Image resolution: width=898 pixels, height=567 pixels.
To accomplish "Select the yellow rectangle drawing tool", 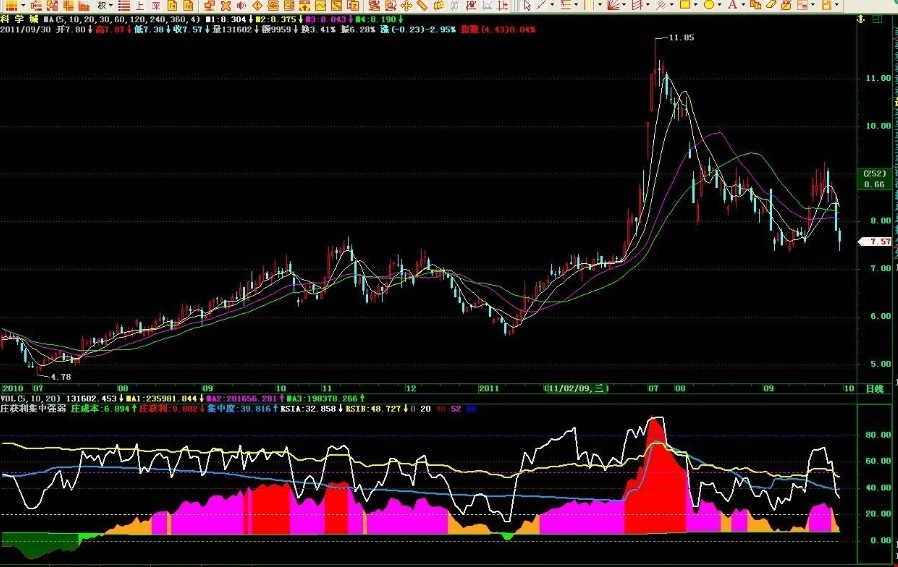I will [685, 5].
